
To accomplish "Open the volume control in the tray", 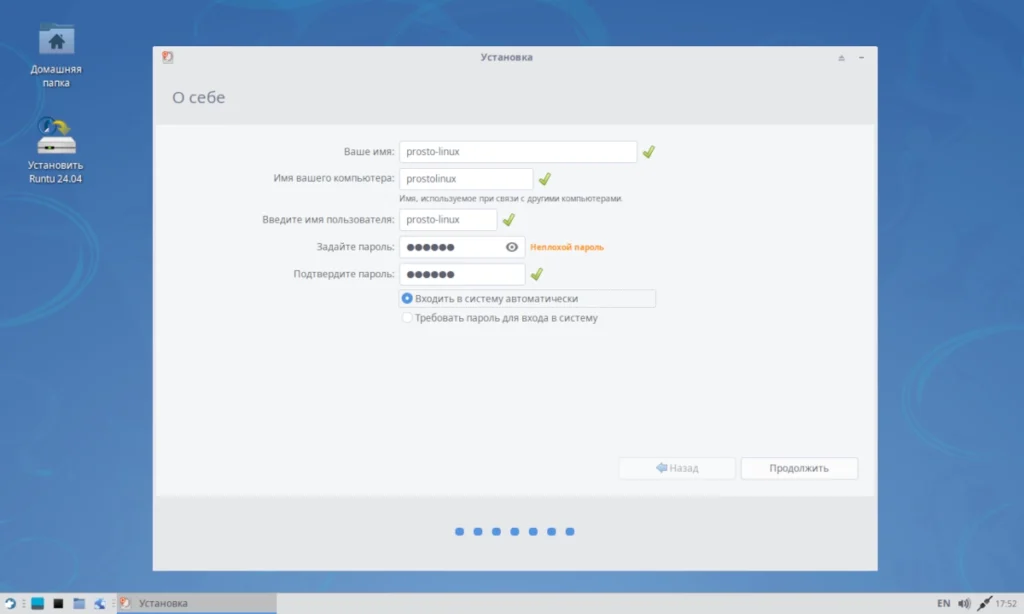I will 964,604.
